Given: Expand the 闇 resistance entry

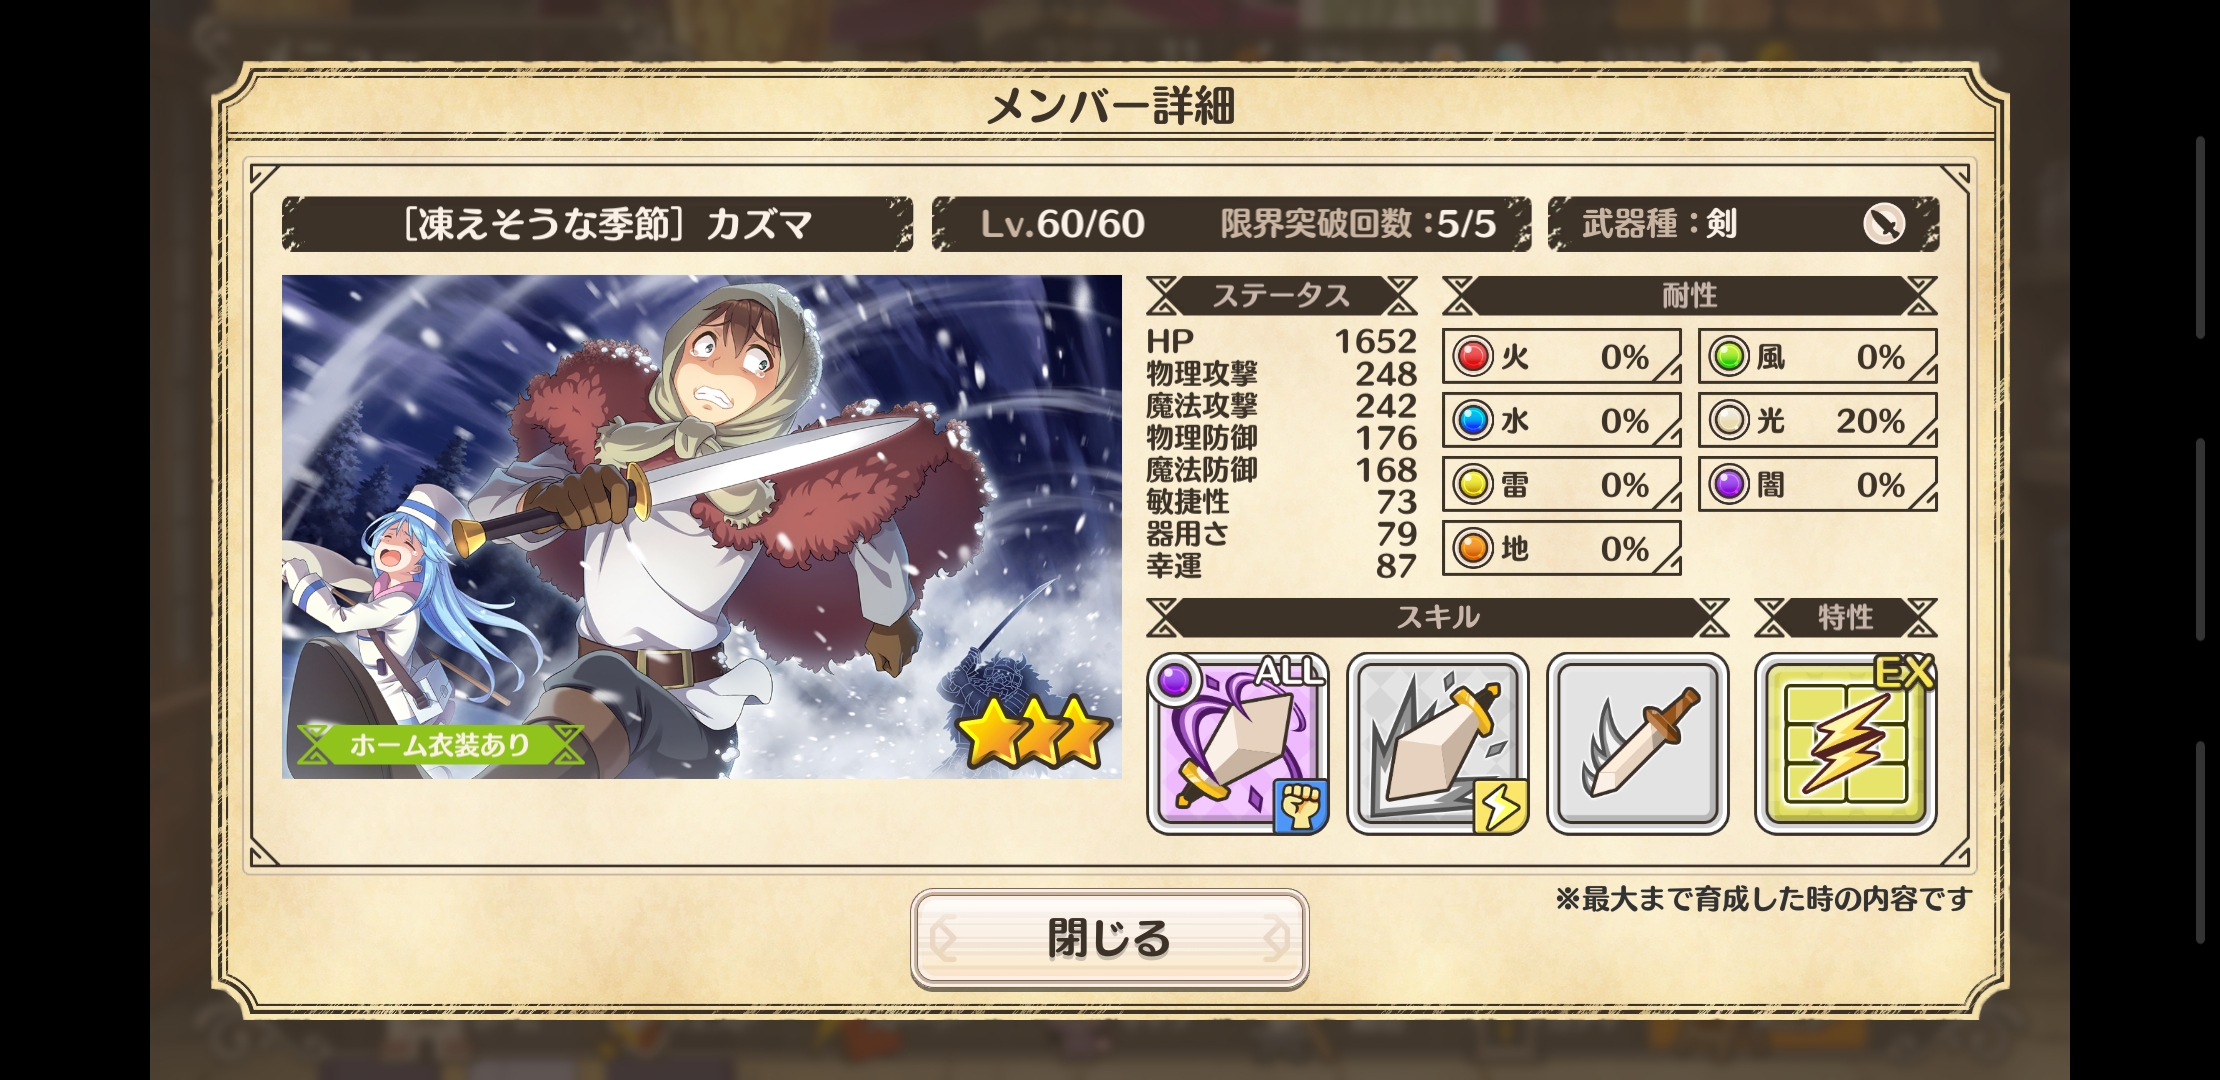Looking at the screenshot, I should [1817, 484].
